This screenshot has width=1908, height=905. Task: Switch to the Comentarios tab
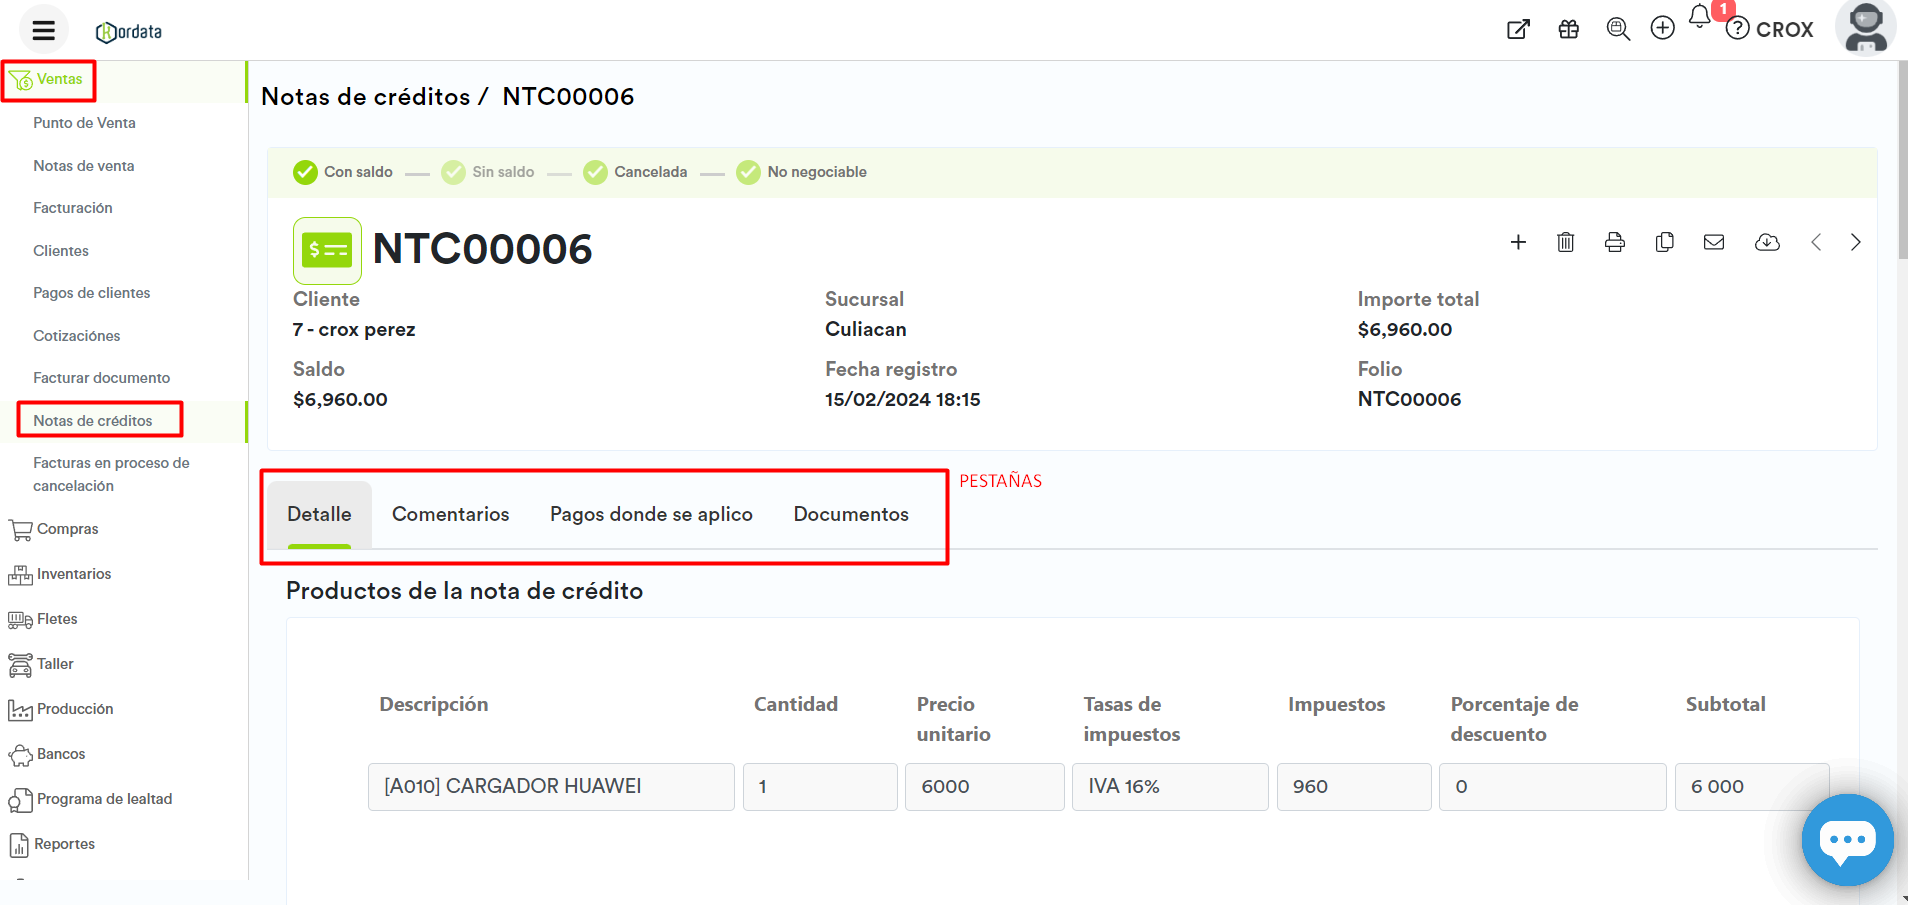pos(450,514)
